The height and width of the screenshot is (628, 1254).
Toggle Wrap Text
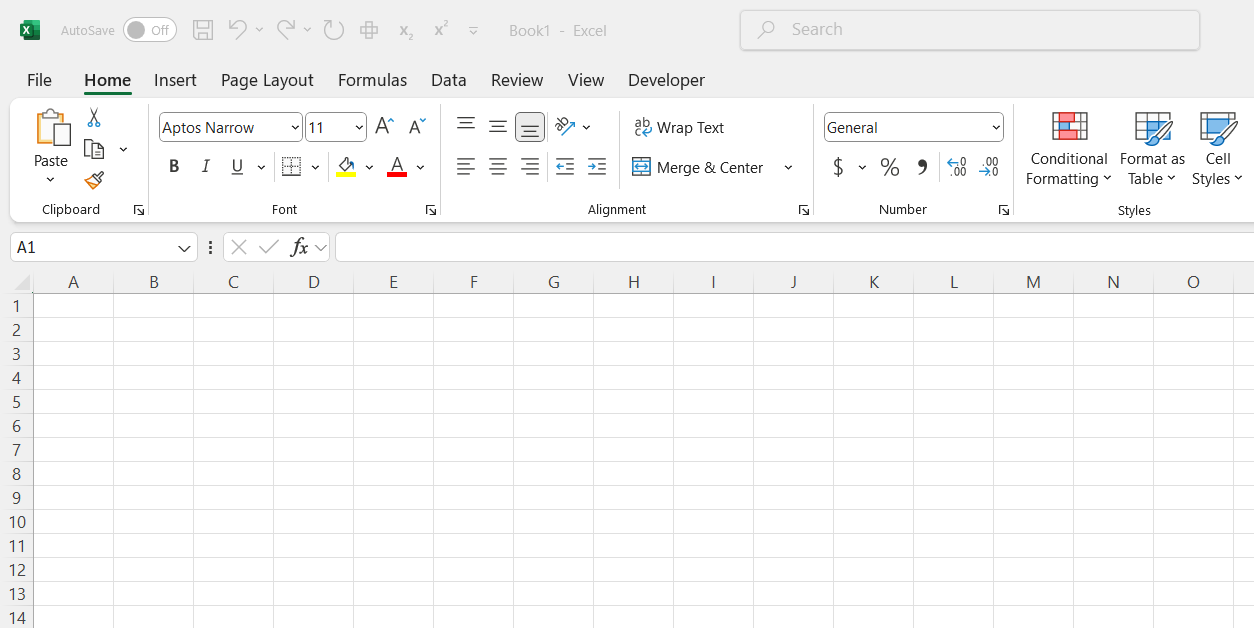pos(680,127)
